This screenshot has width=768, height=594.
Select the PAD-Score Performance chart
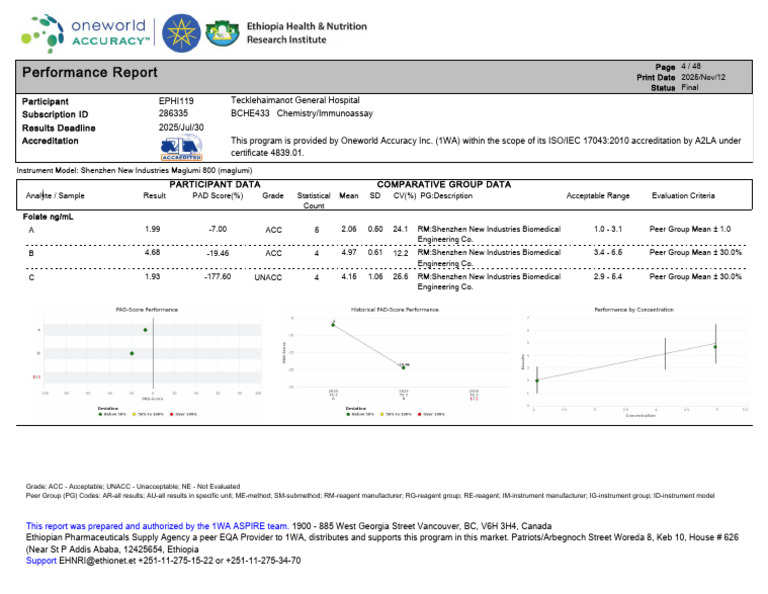(147, 361)
